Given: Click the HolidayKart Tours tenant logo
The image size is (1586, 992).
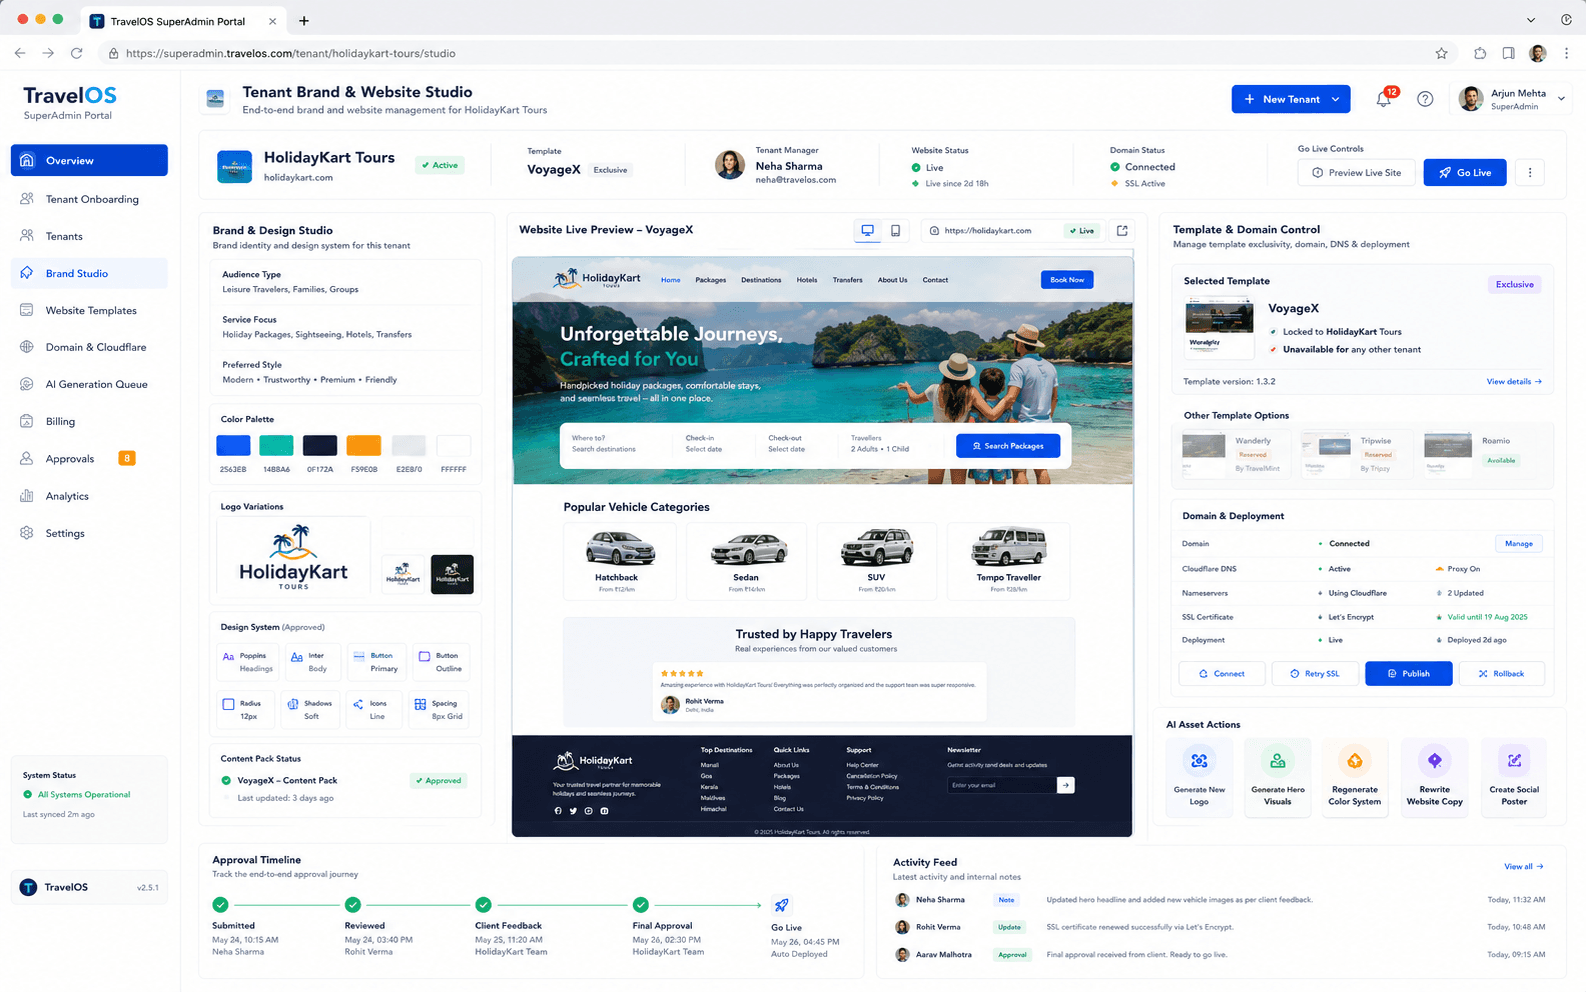Looking at the screenshot, I should coord(234,166).
